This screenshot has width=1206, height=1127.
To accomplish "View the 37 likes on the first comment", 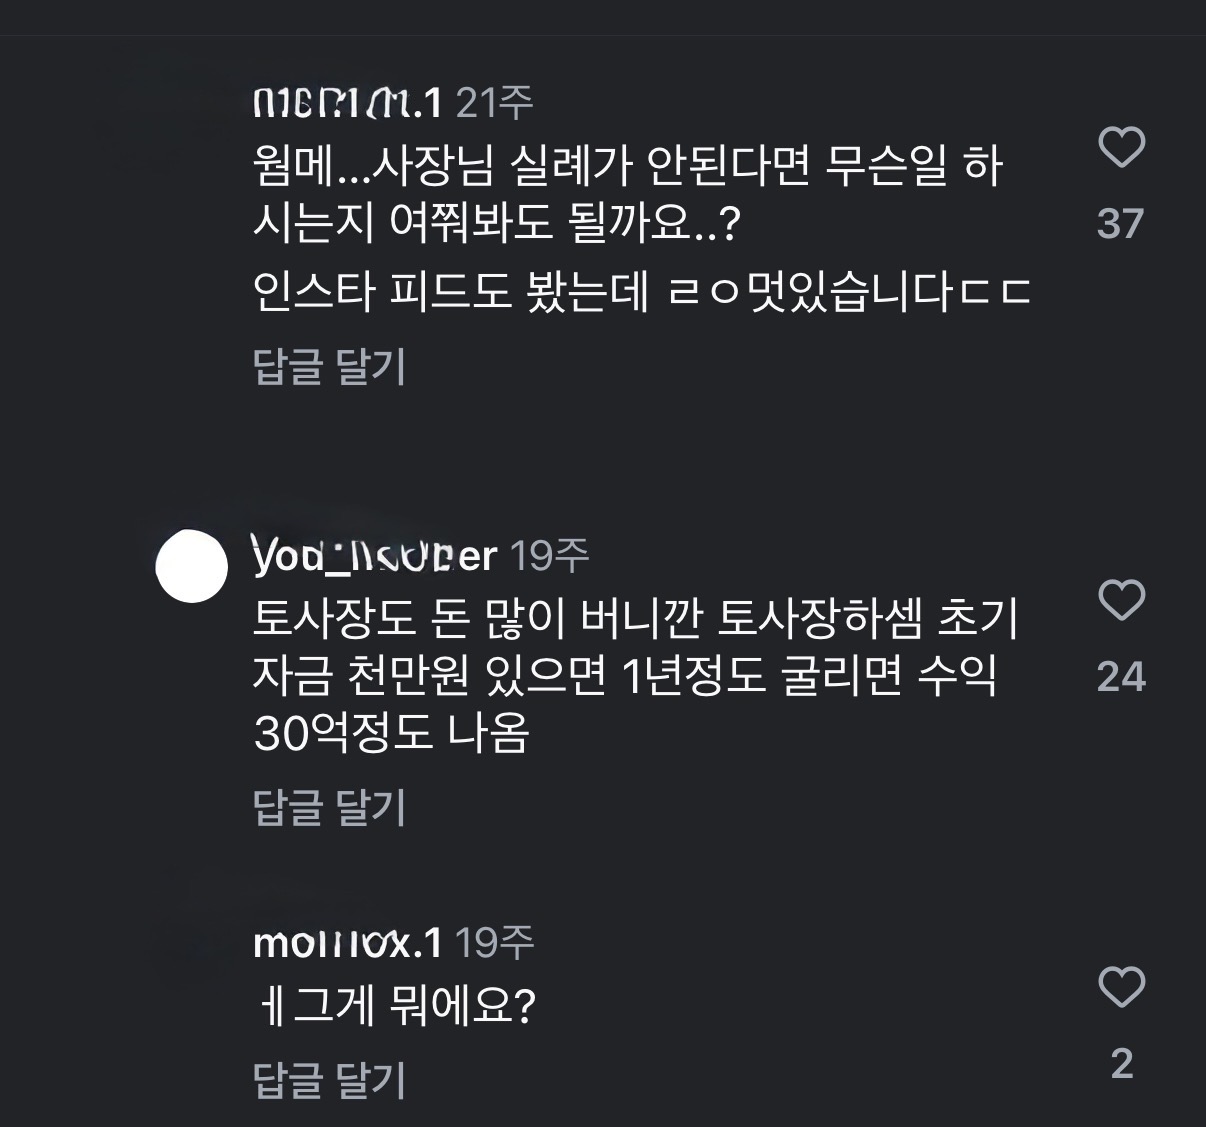I will [1120, 224].
